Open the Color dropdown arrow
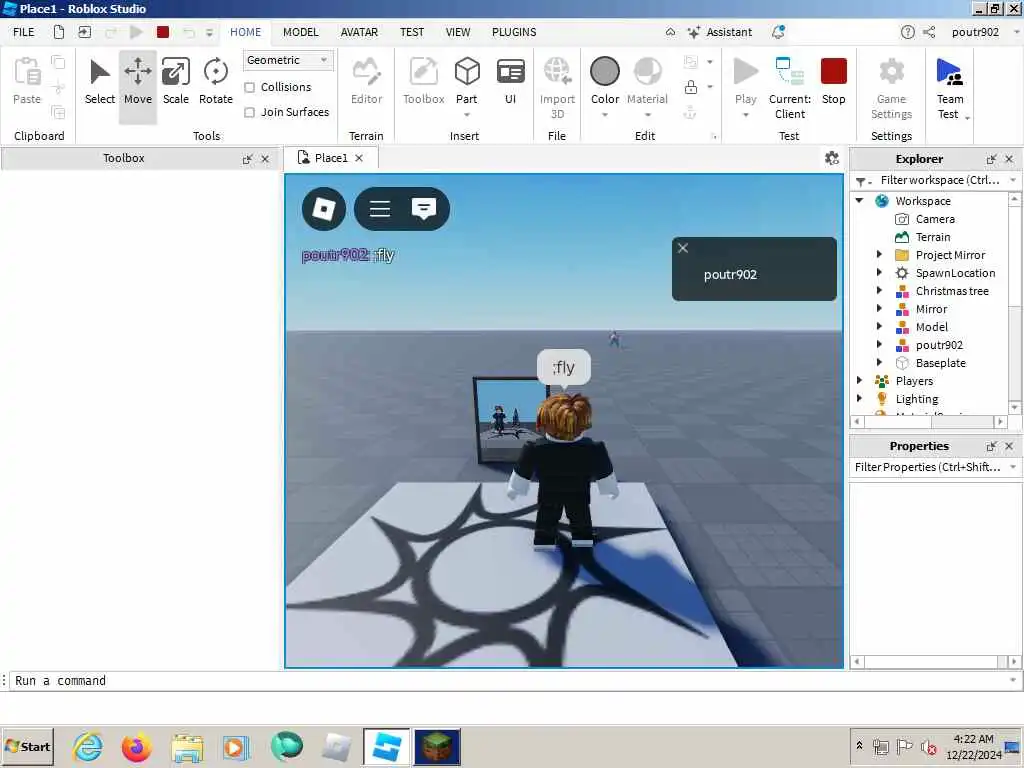This screenshot has height=768, width=1024. pos(605,115)
